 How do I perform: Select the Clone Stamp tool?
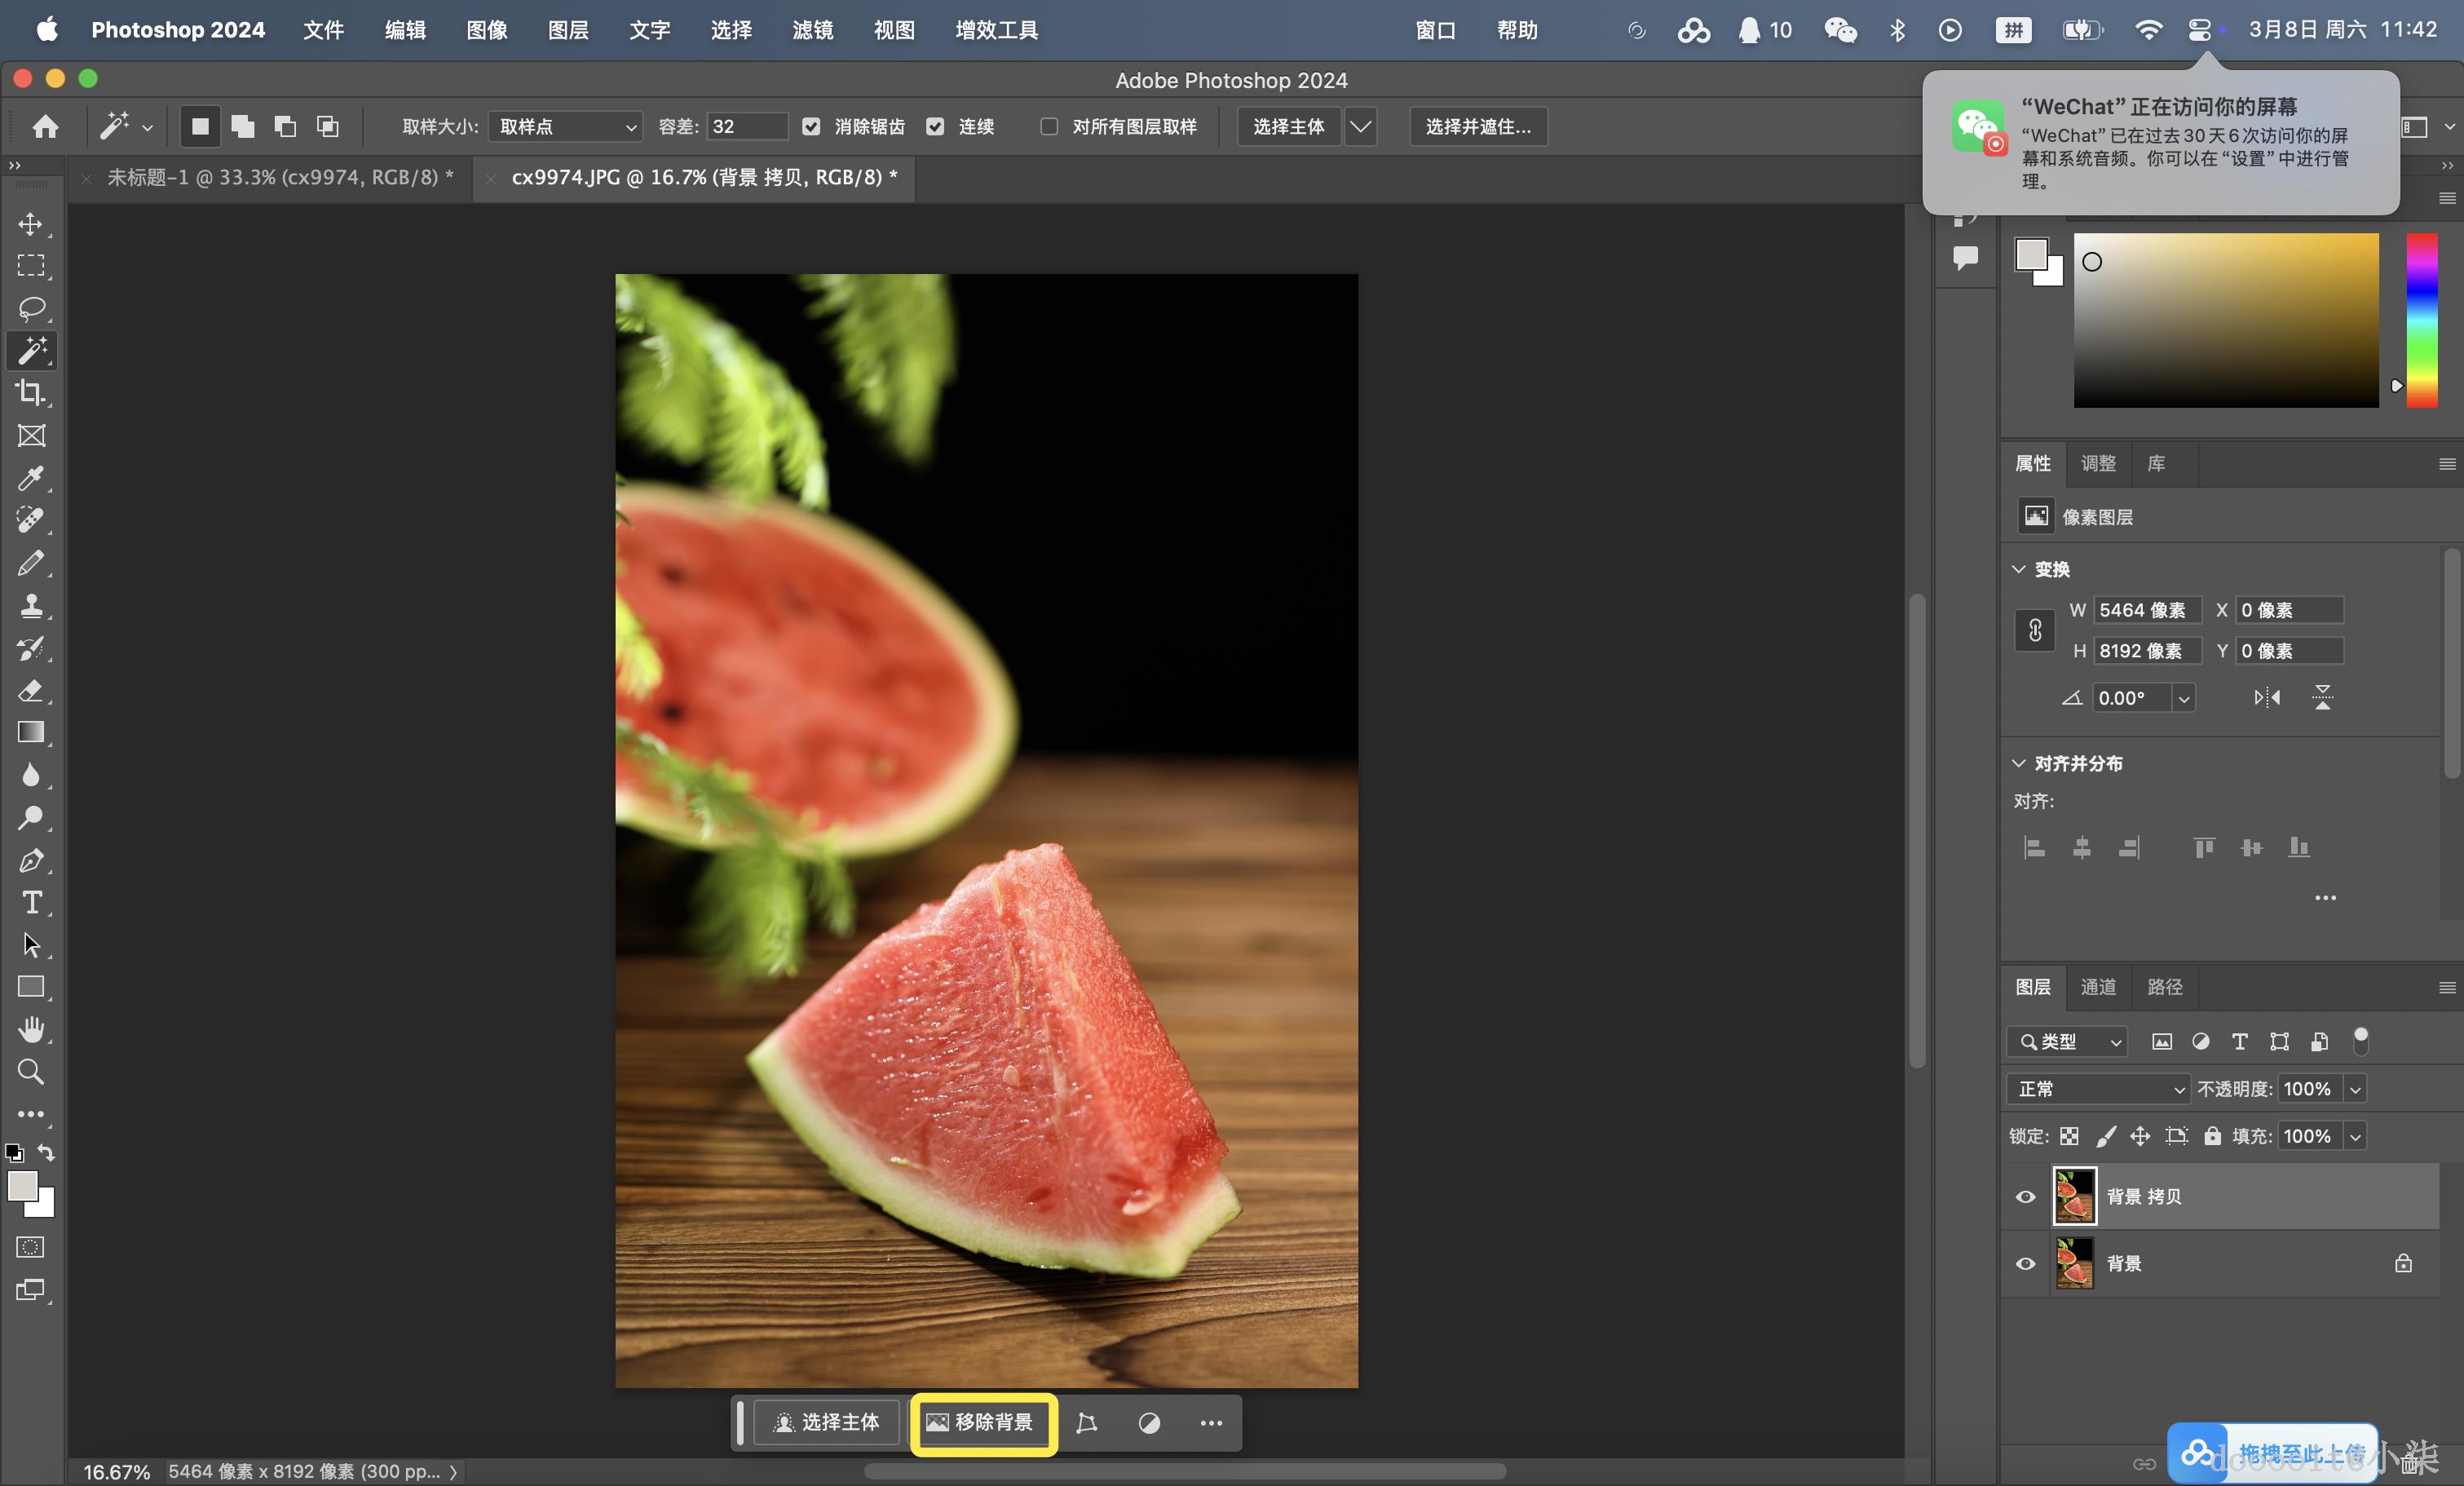(x=31, y=606)
